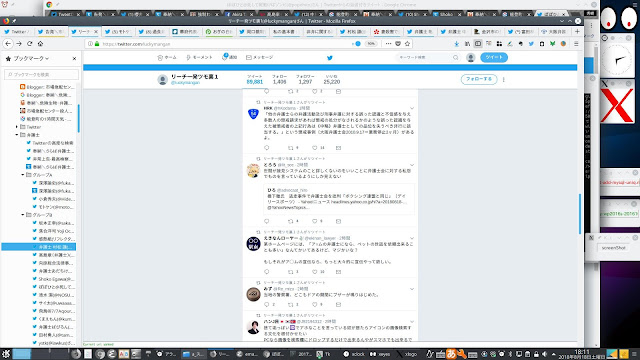Click the Twitter bird logo in header

[x=330, y=58]
